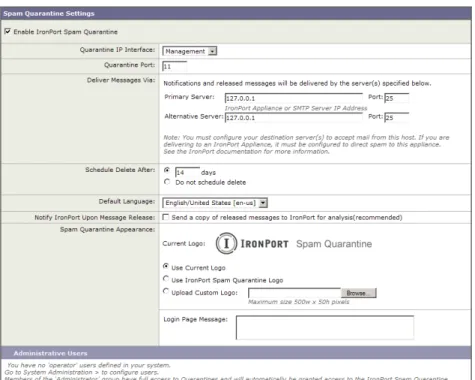
Task: Open the Default Language dropdown
Action: click(x=215, y=203)
